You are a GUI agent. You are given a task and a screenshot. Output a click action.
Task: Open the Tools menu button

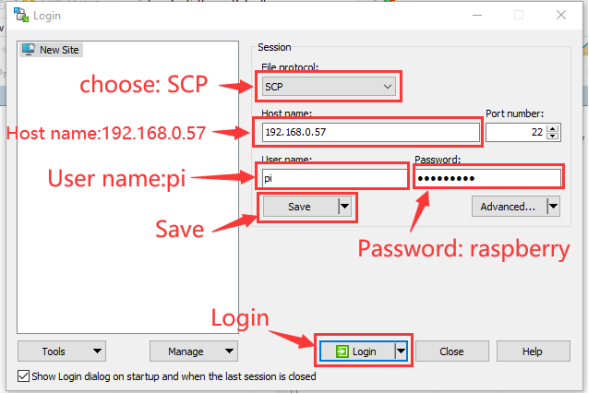point(62,351)
